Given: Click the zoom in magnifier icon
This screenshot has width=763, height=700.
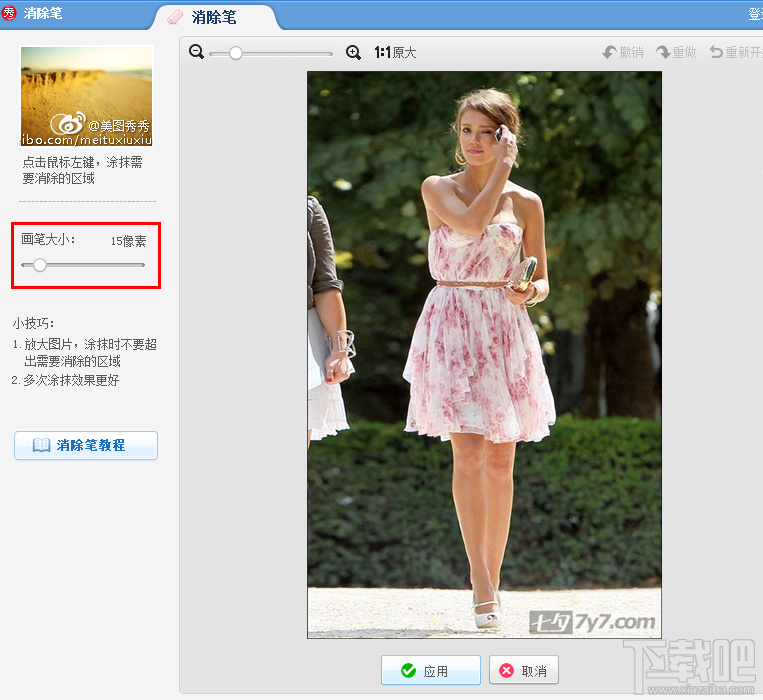Looking at the screenshot, I should coord(353,52).
